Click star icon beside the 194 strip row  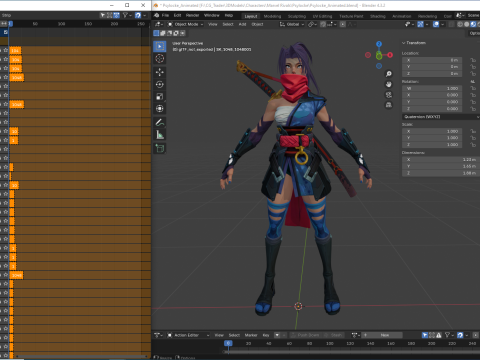tap(6, 50)
